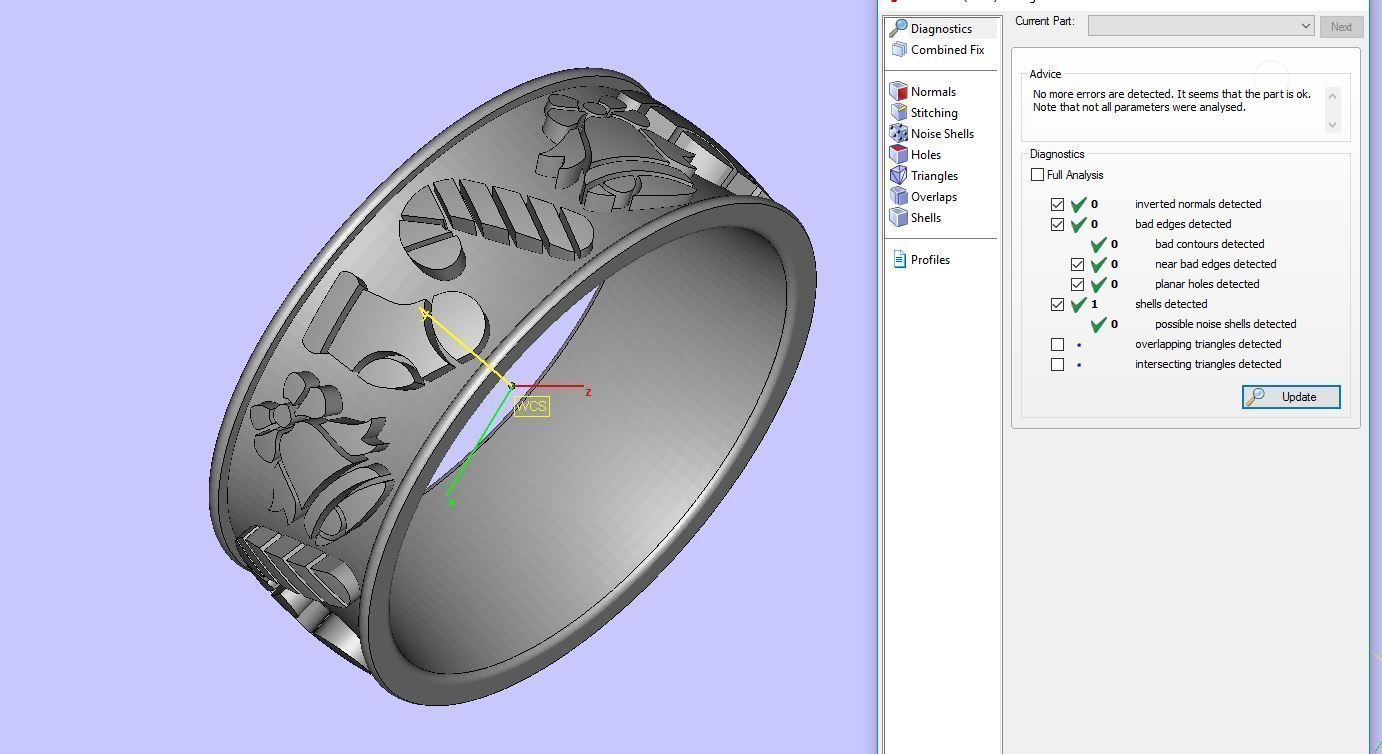1382x754 pixels.
Task: Click the Next part button
Action: pyautogui.click(x=1341, y=26)
